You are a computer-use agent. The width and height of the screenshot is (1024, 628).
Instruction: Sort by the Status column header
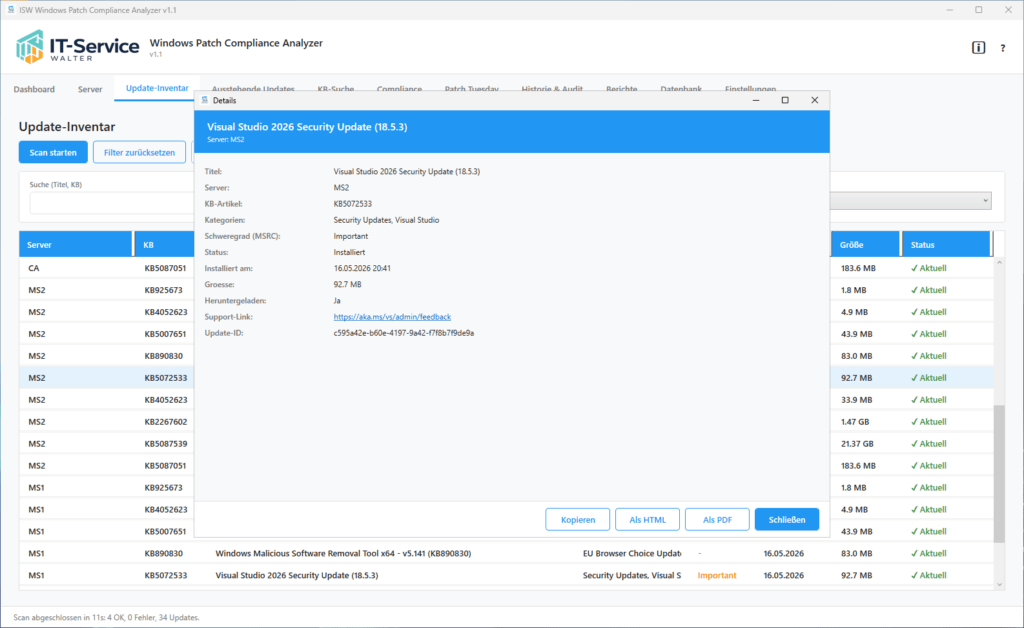946,245
